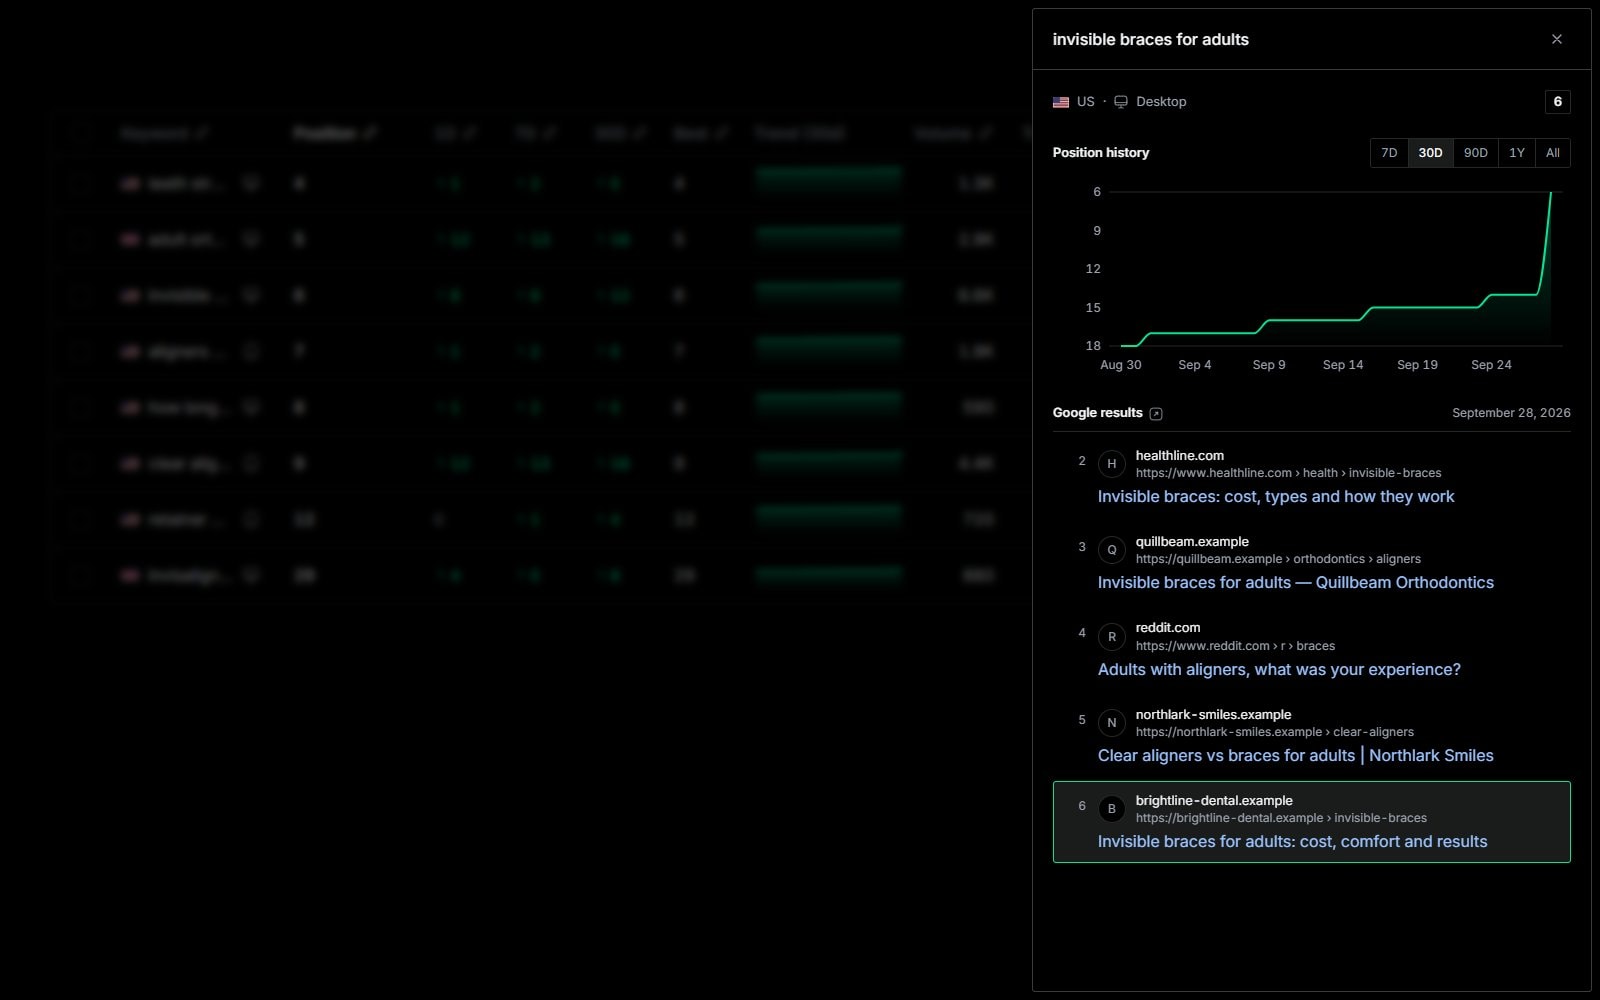Click the healthline.com favicon H icon
Image resolution: width=1600 pixels, height=1000 pixels.
coord(1111,464)
